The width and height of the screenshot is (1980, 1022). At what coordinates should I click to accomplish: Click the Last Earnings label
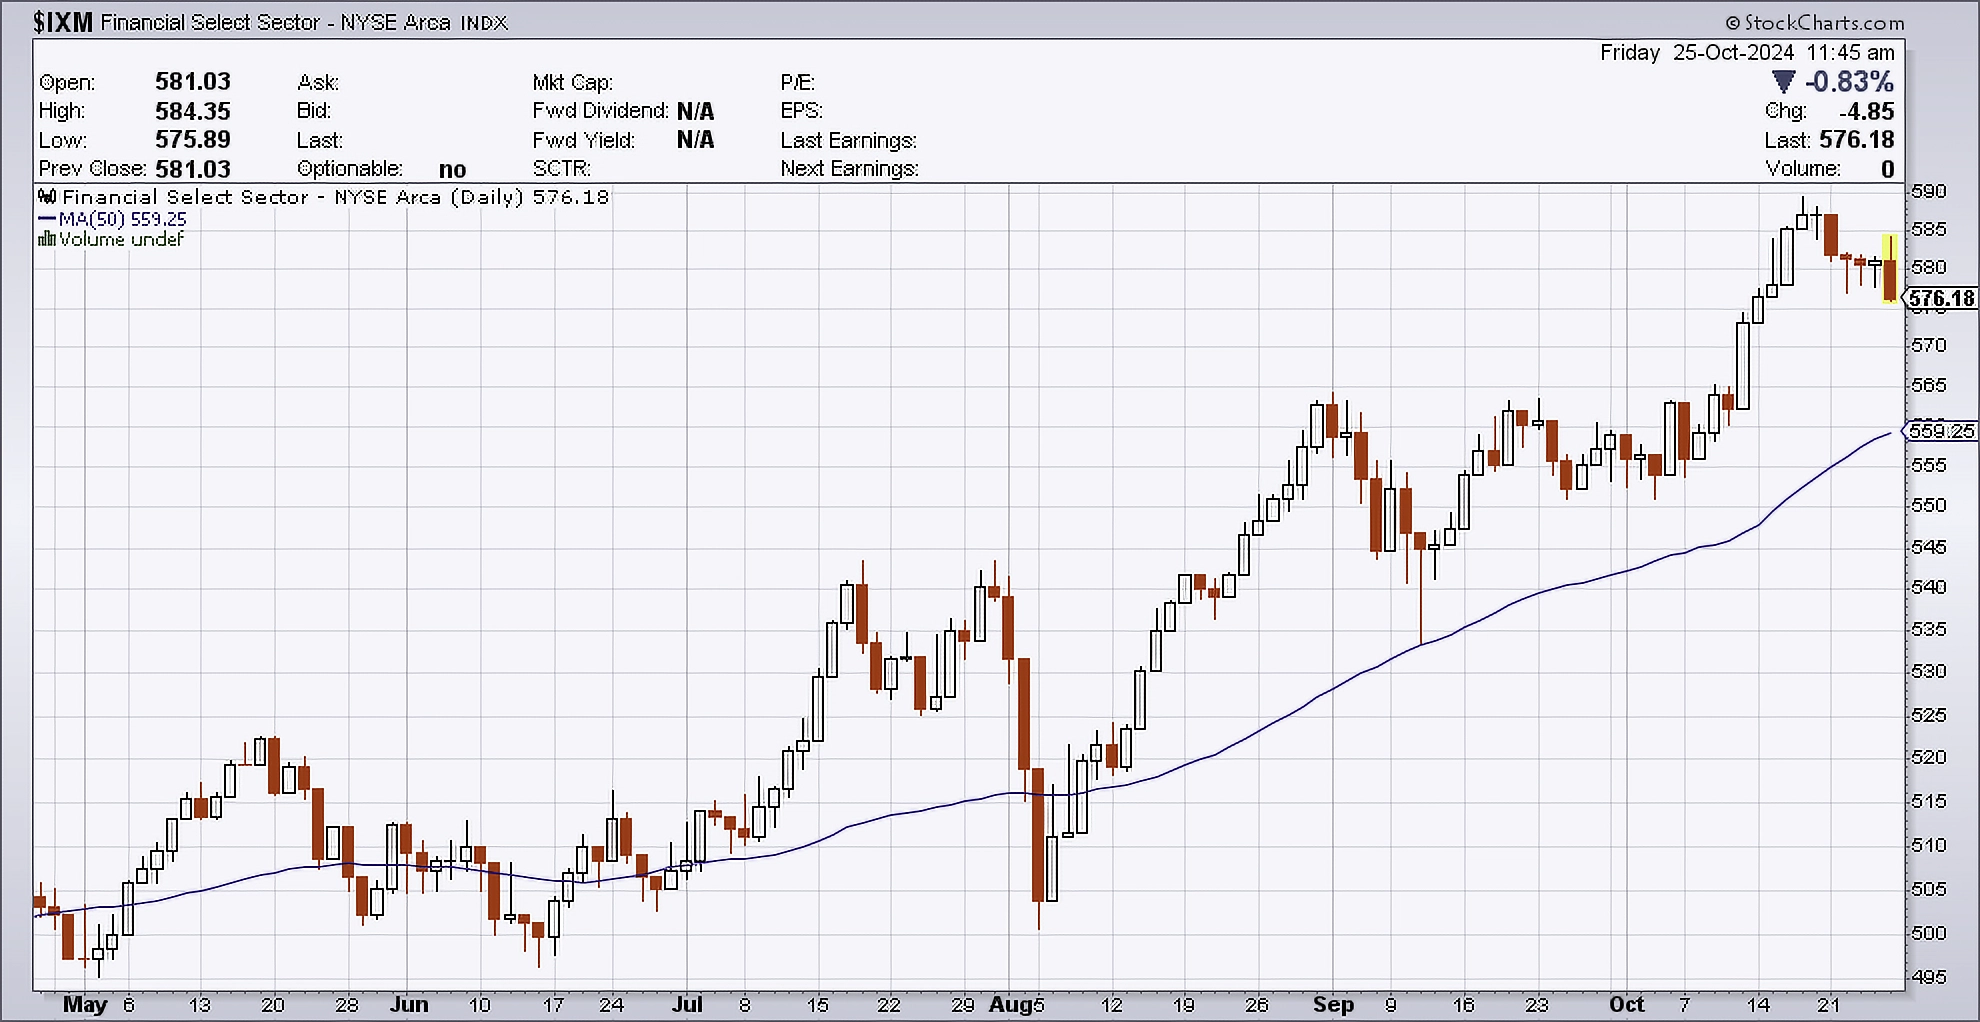(x=848, y=140)
